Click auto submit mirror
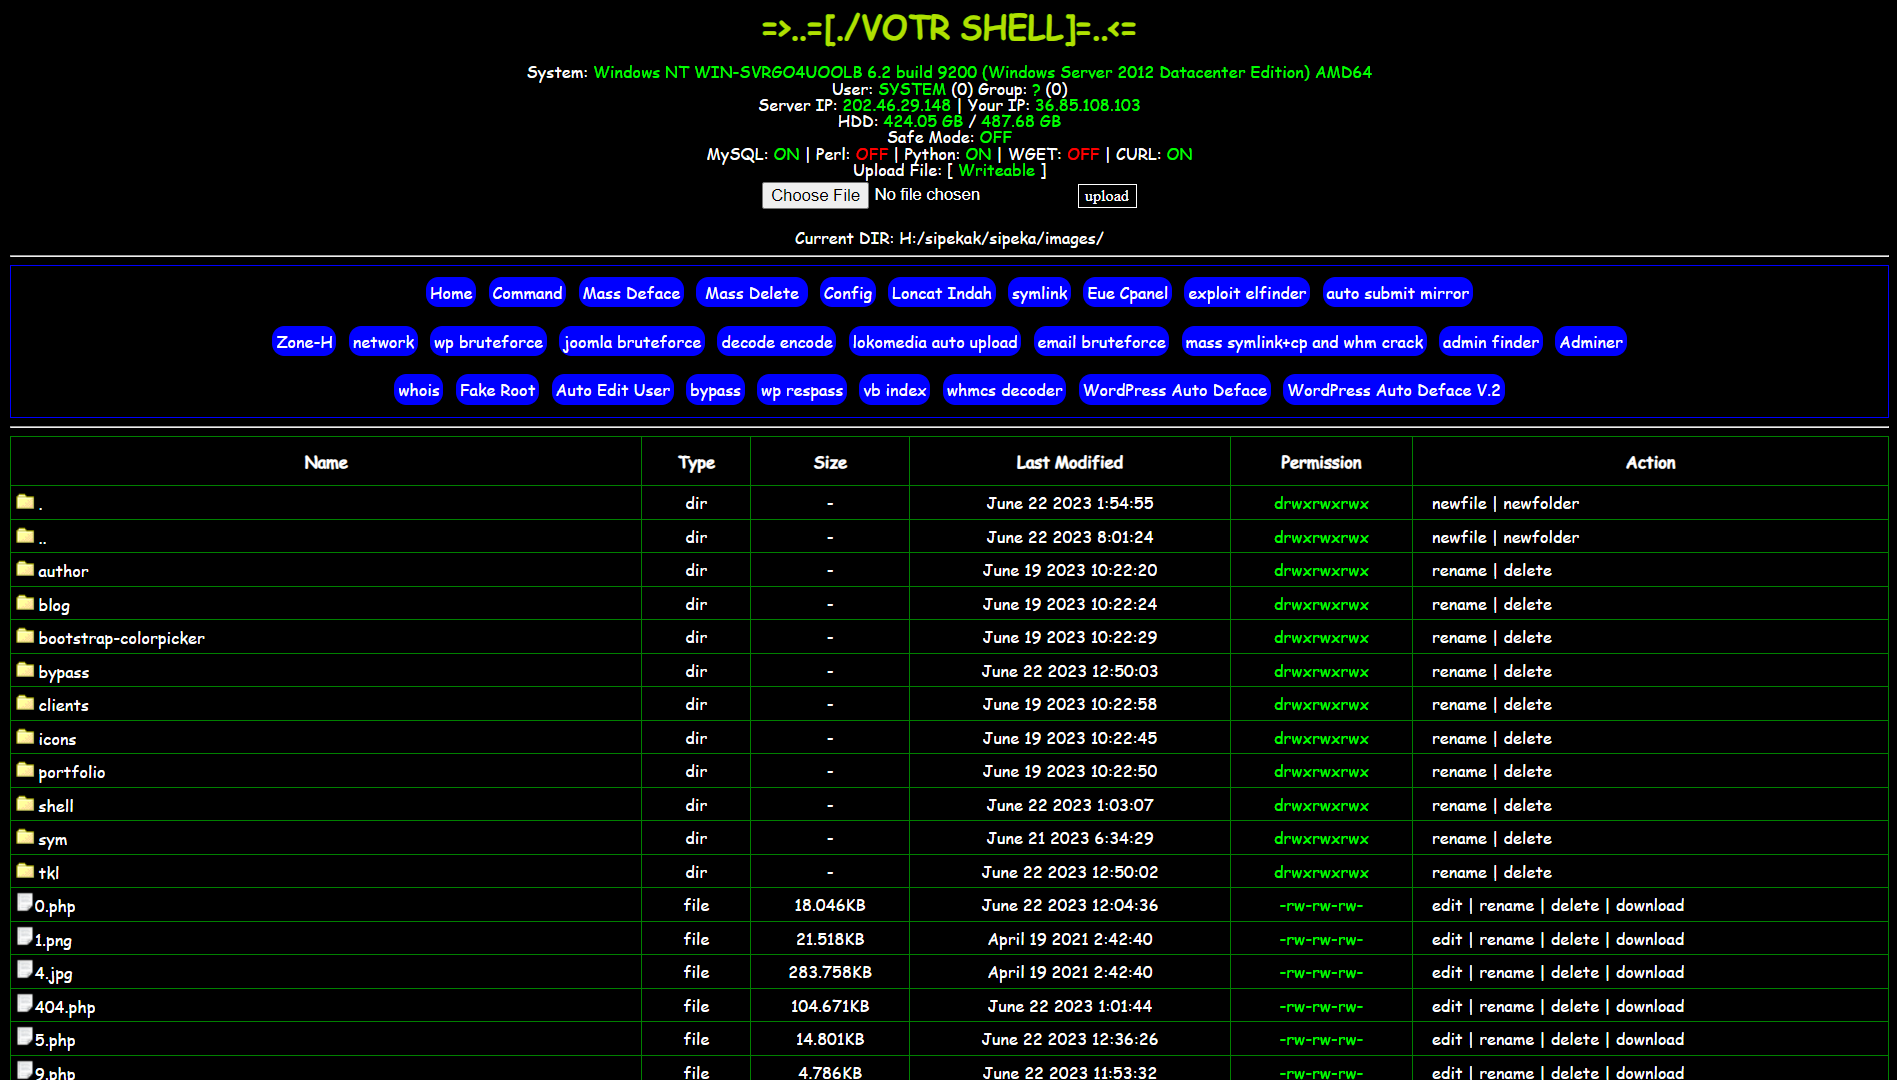The width and height of the screenshot is (1897, 1080). 1398,293
